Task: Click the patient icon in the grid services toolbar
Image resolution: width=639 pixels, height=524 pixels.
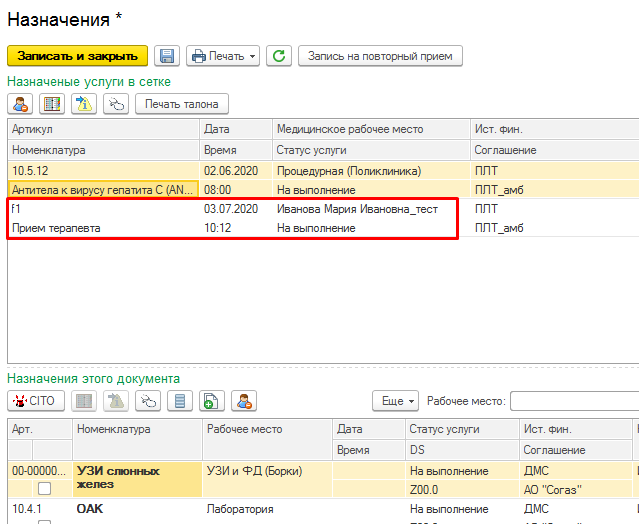Action: click(x=22, y=103)
